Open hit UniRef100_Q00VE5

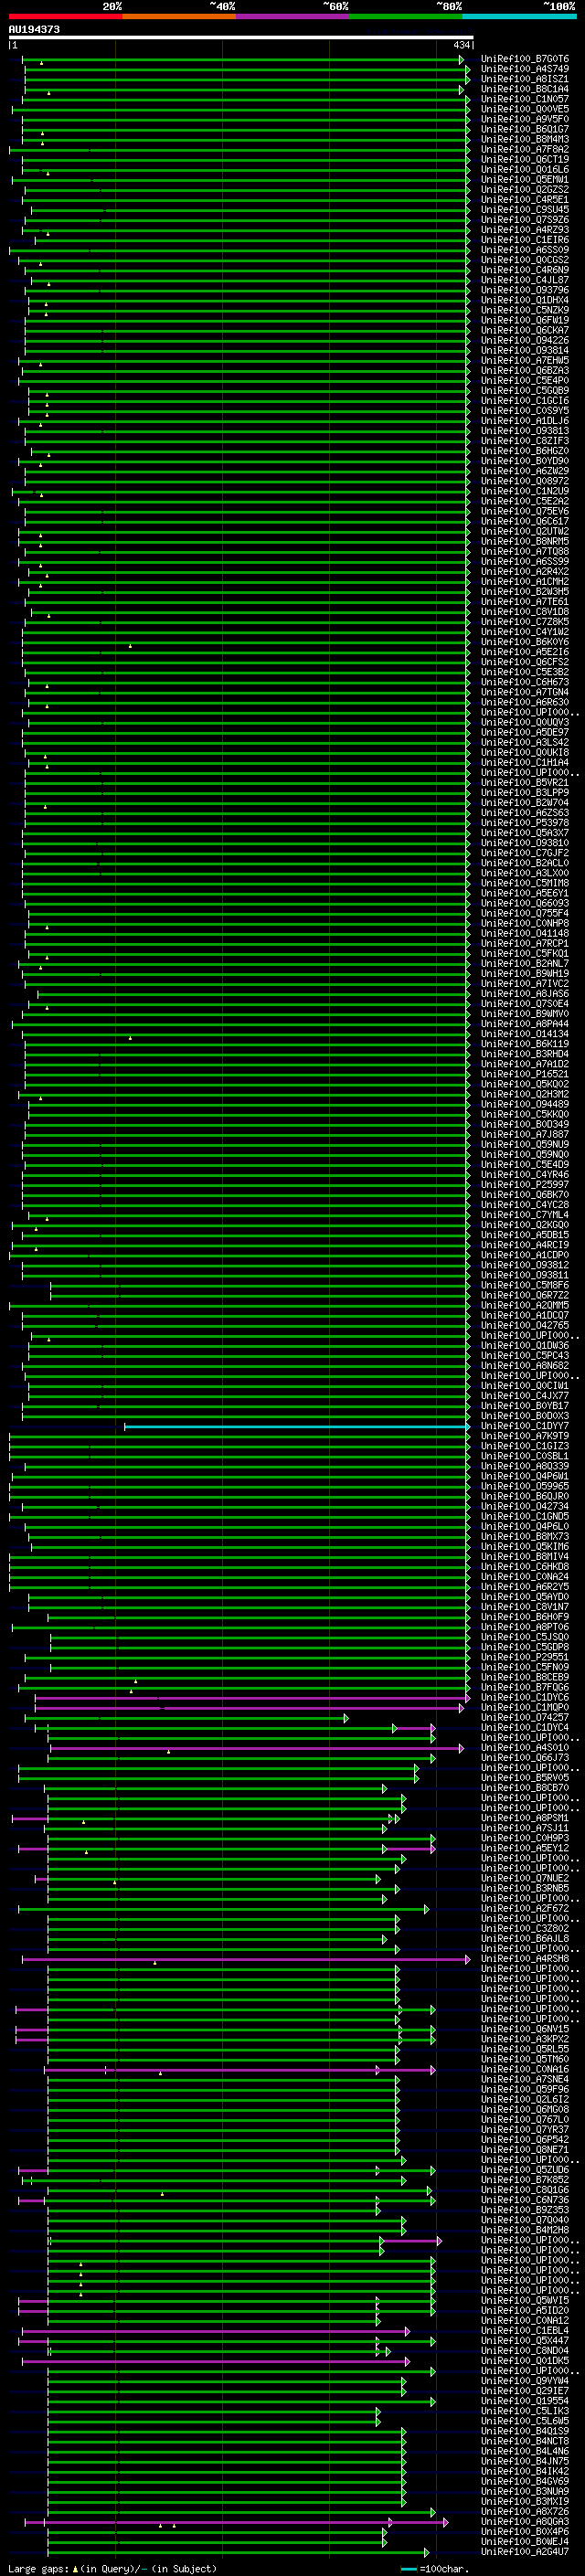pyautogui.click(x=525, y=109)
